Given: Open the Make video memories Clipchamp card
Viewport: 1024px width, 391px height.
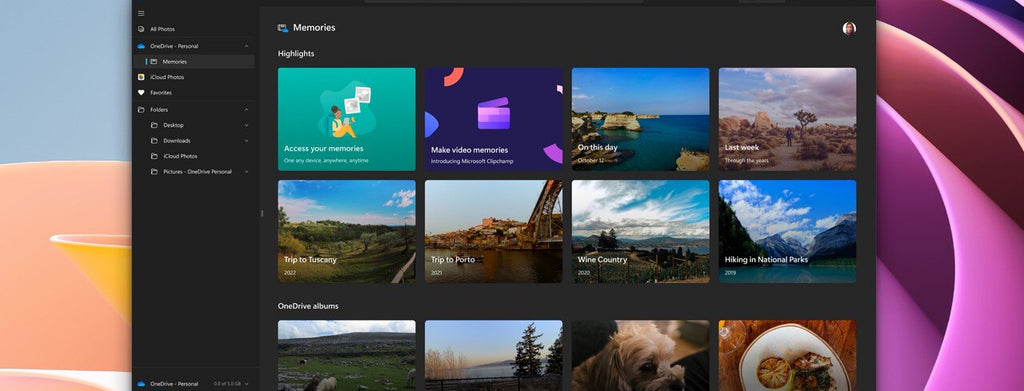Looking at the screenshot, I should click(494, 119).
